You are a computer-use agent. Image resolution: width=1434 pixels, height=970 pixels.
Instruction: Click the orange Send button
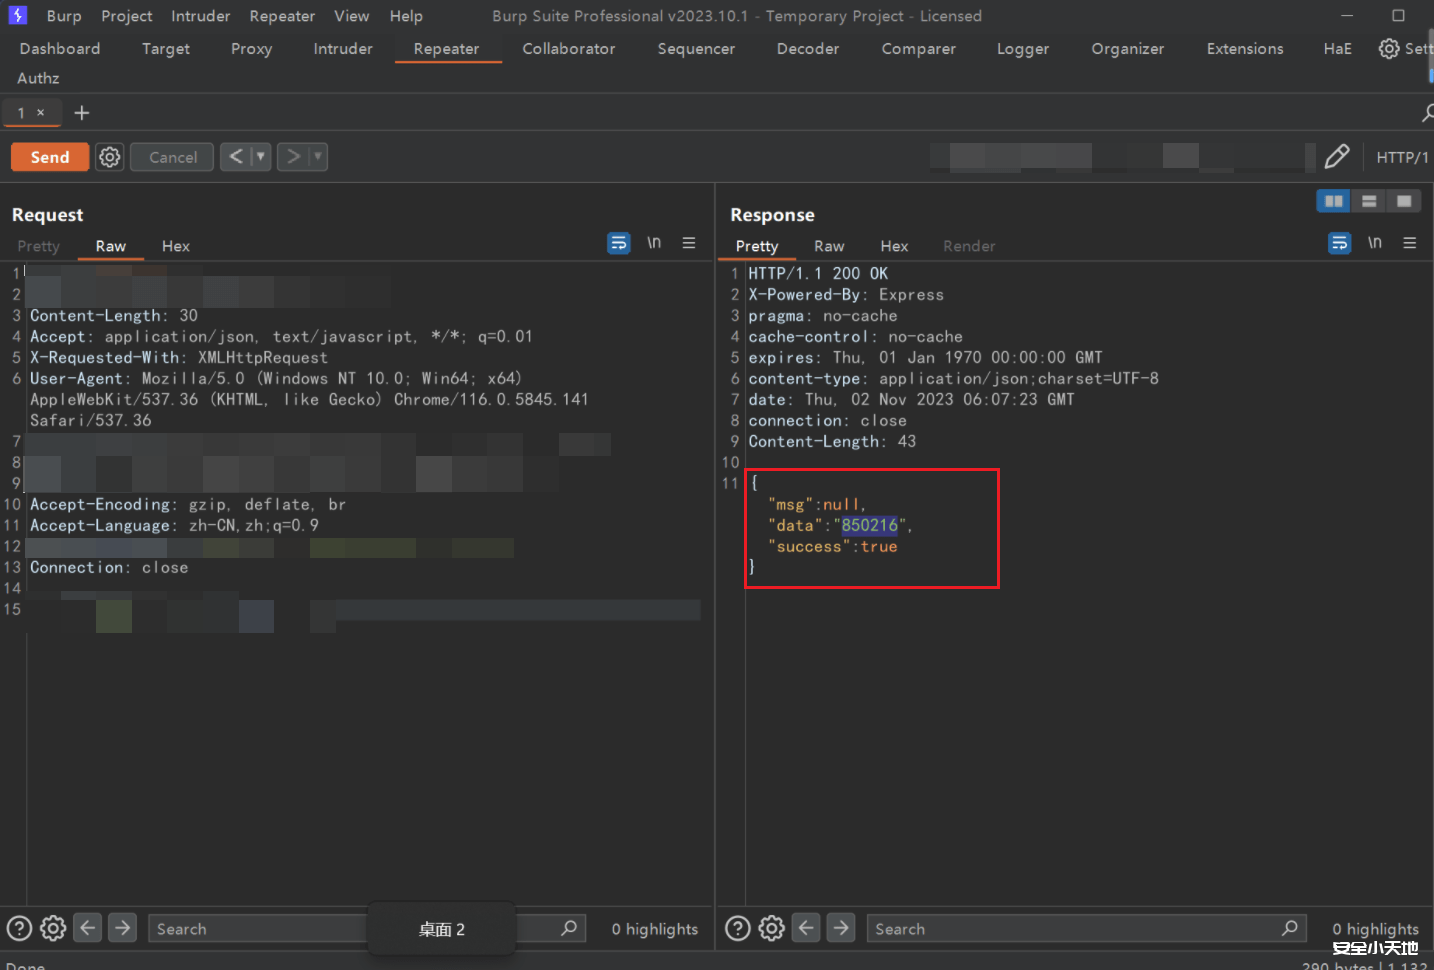click(x=50, y=157)
